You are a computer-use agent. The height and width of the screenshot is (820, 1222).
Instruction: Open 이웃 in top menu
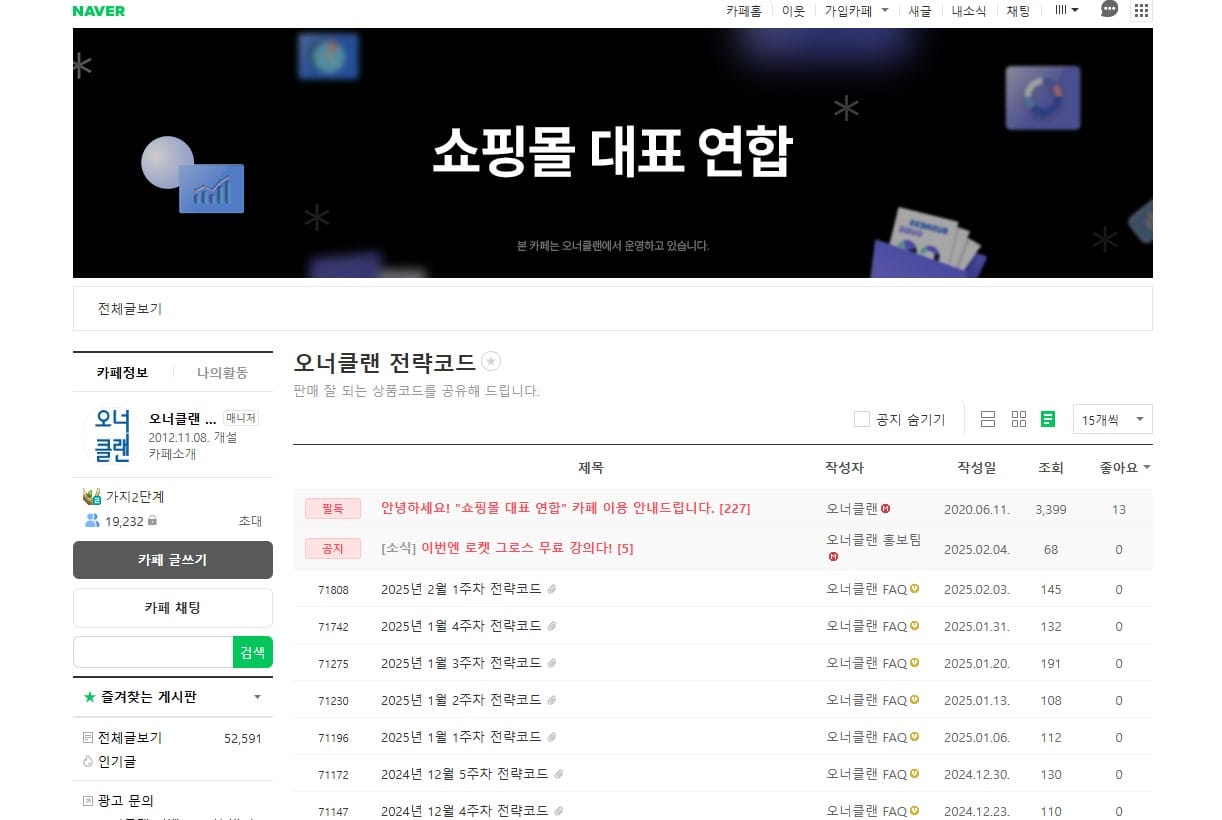[x=793, y=11]
